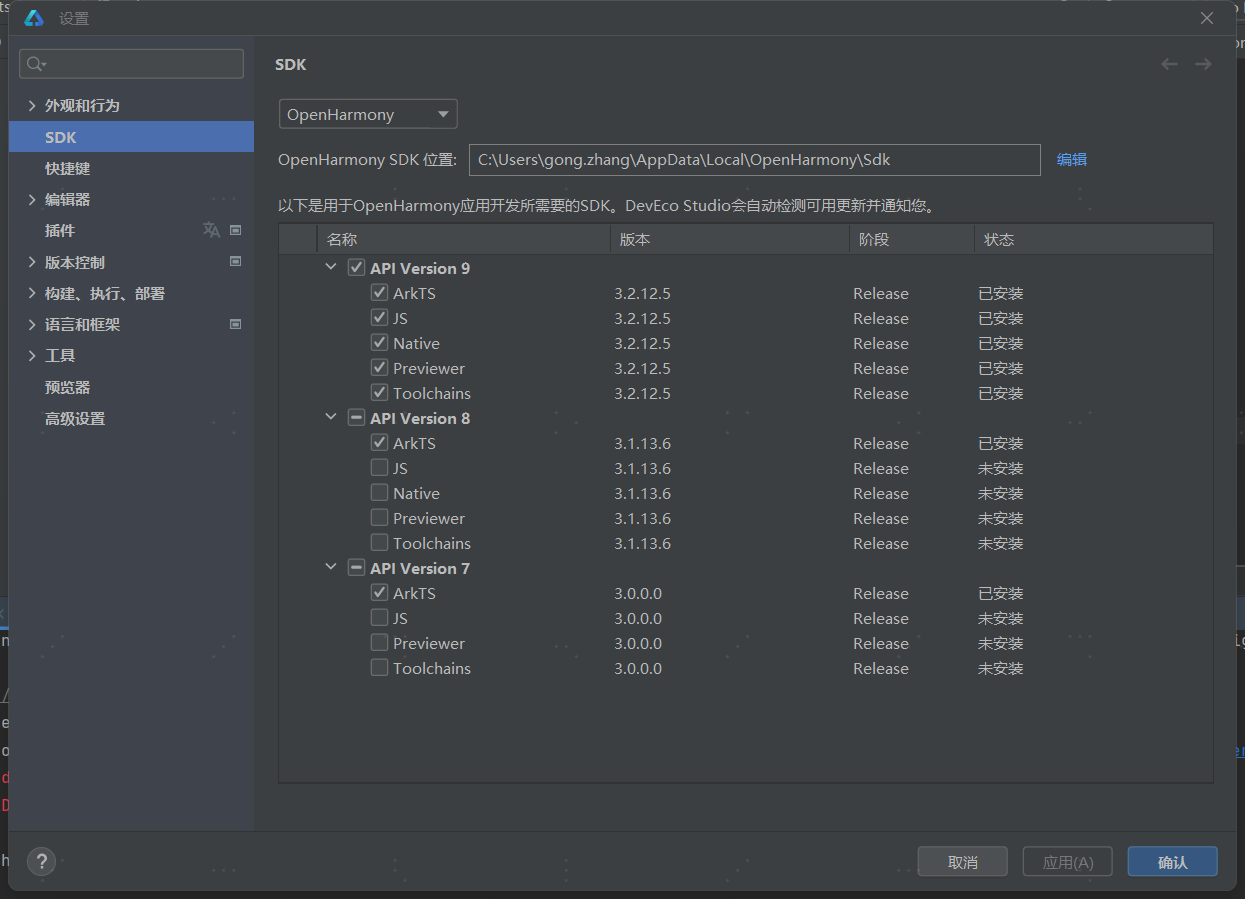Expand the 外观和行为 settings section

coord(32,105)
